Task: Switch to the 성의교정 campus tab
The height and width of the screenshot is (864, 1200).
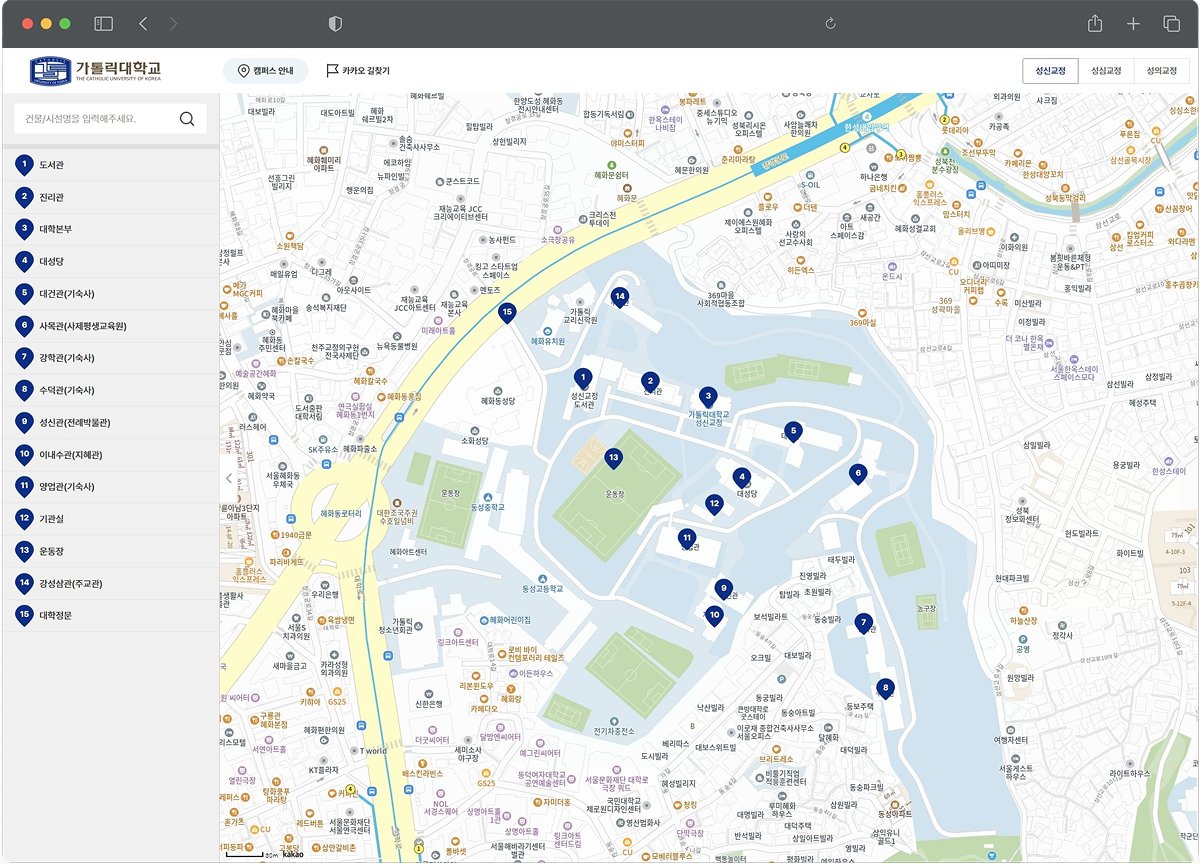Action: tap(1161, 71)
